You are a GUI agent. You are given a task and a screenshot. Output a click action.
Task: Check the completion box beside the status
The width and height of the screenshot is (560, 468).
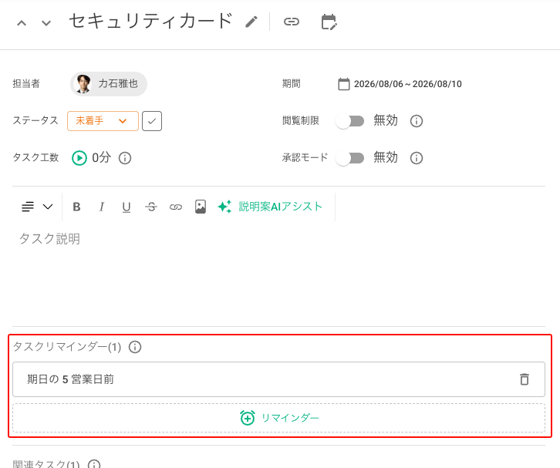tap(152, 121)
